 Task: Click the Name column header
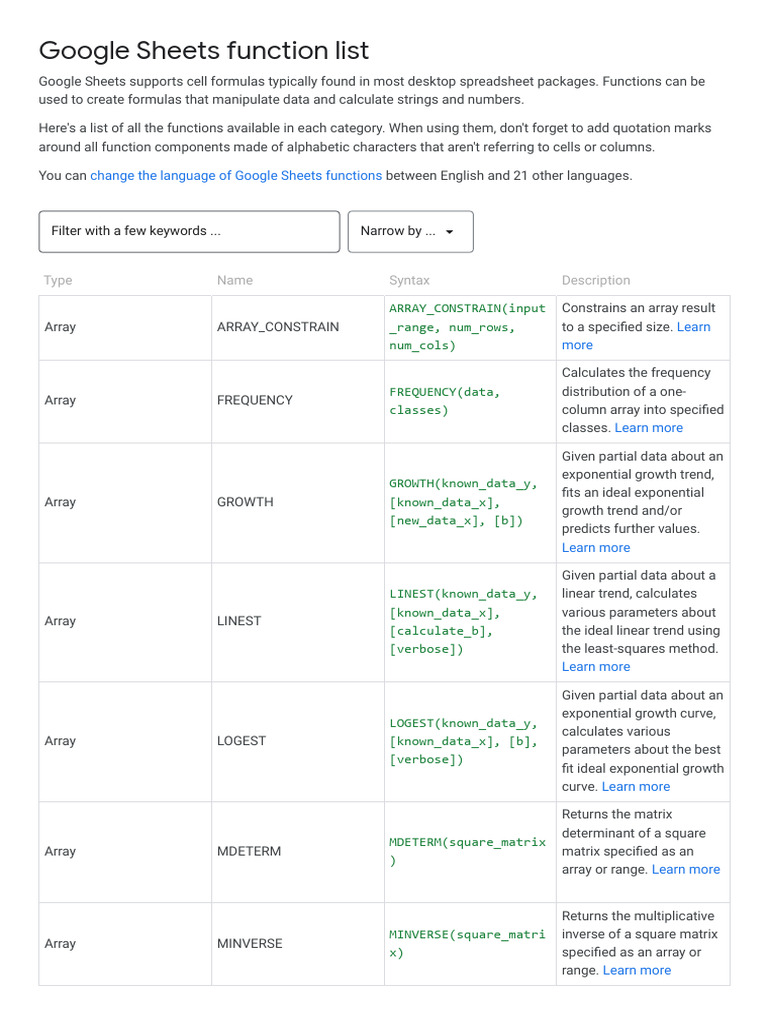pyautogui.click(x=235, y=281)
